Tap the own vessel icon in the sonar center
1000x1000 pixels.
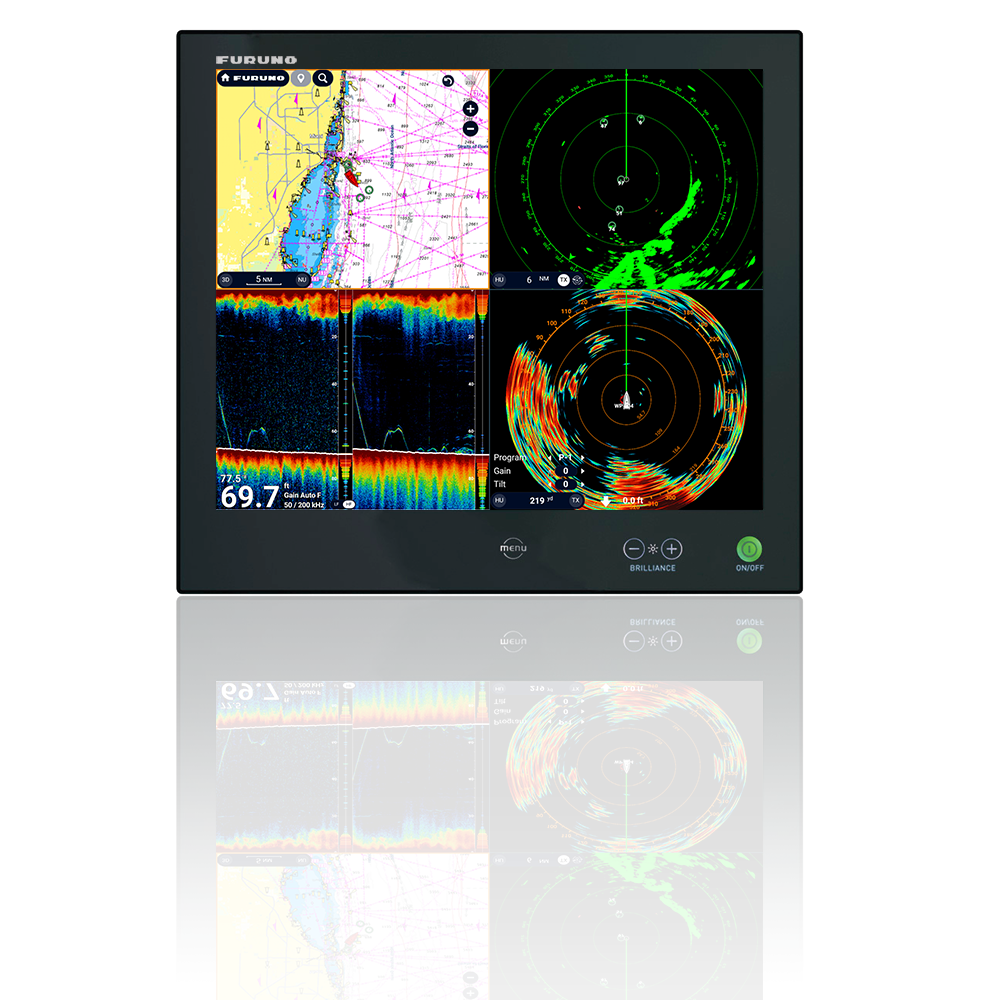point(627,401)
